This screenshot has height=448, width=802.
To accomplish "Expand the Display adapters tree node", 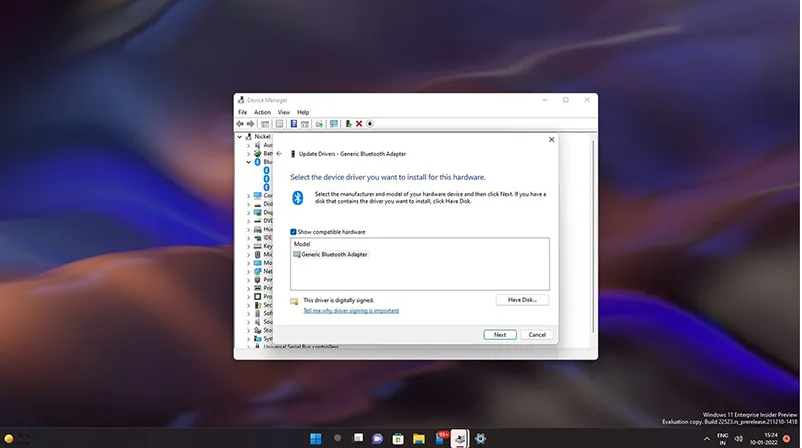I will tap(249, 212).
